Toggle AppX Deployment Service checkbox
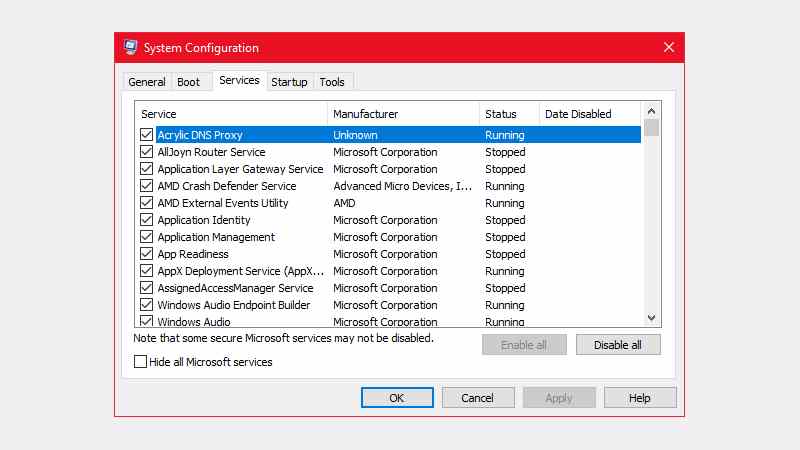 click(146, 271)
